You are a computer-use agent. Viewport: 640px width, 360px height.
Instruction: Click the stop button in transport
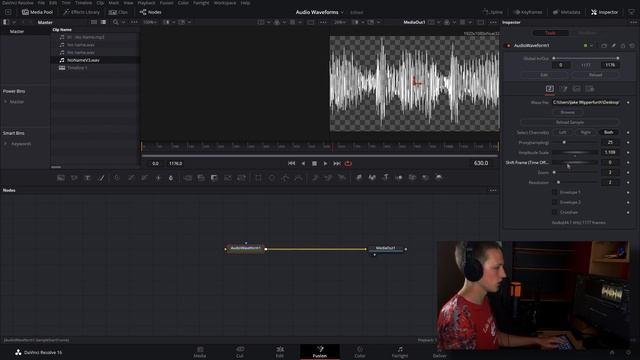[314, 163]
